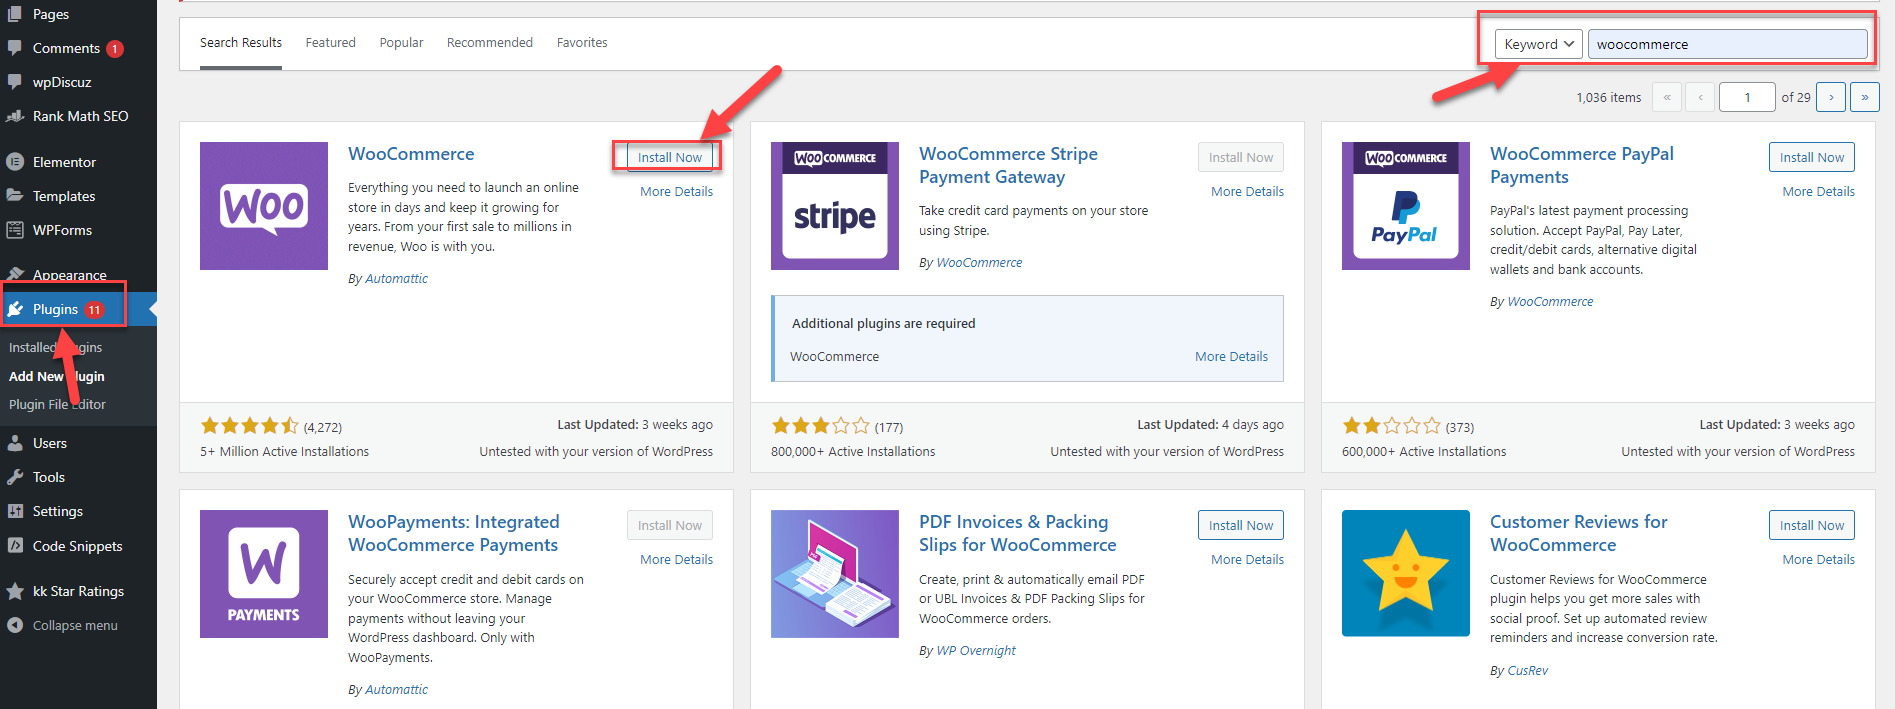
Task: Click CusRev author link
Action: (x=1527, y=670)
